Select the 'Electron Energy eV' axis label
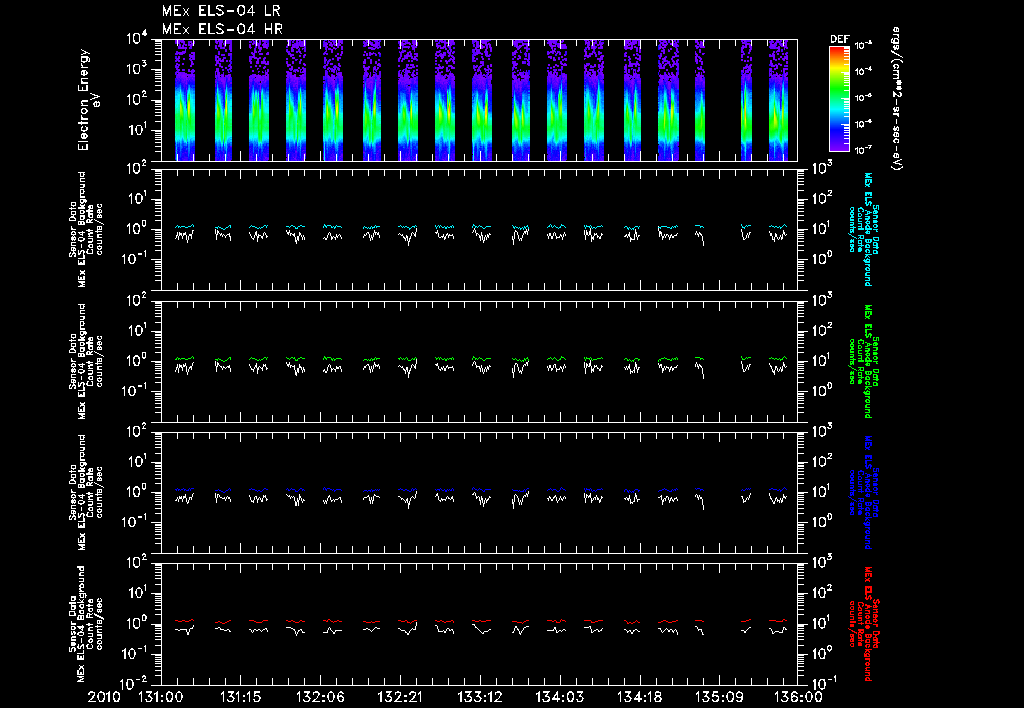 click(88, 100)
